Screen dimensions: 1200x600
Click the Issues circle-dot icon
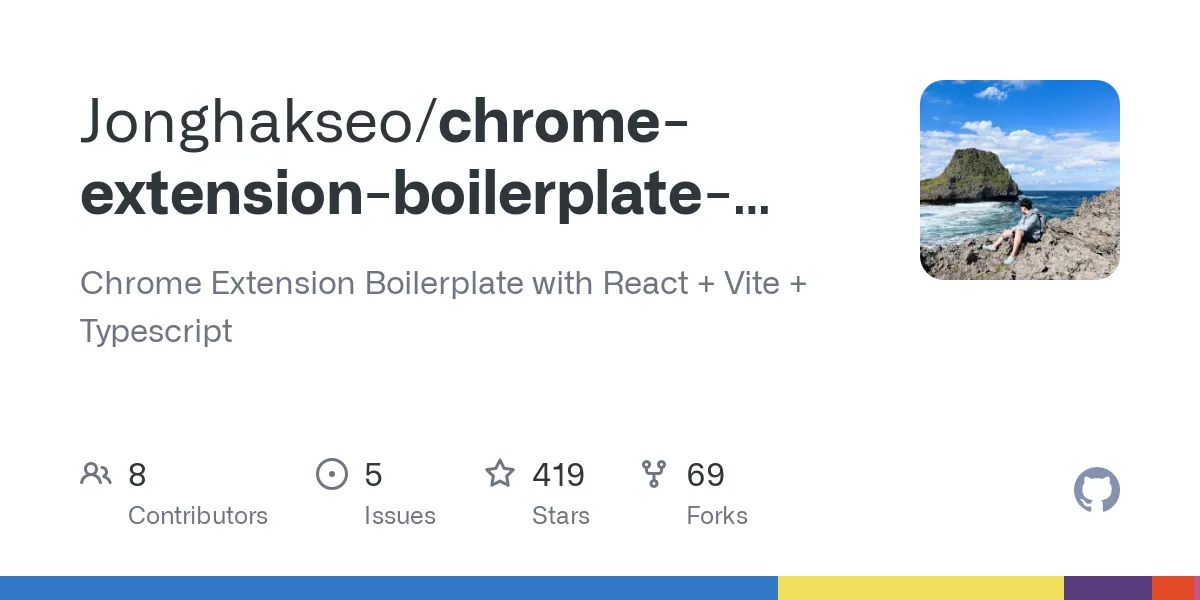pyautogui.click(x=331, y=474)
